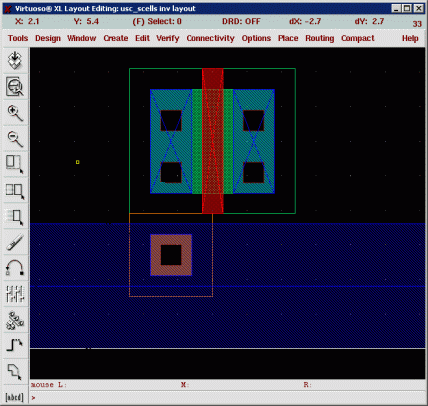Open the Verify menu

coord(168,38)
